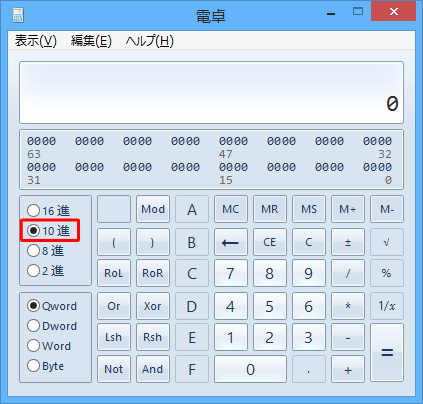Click the number 9 key
The height and width of the screenshot is (404, 423).
(x=309, y=273)
